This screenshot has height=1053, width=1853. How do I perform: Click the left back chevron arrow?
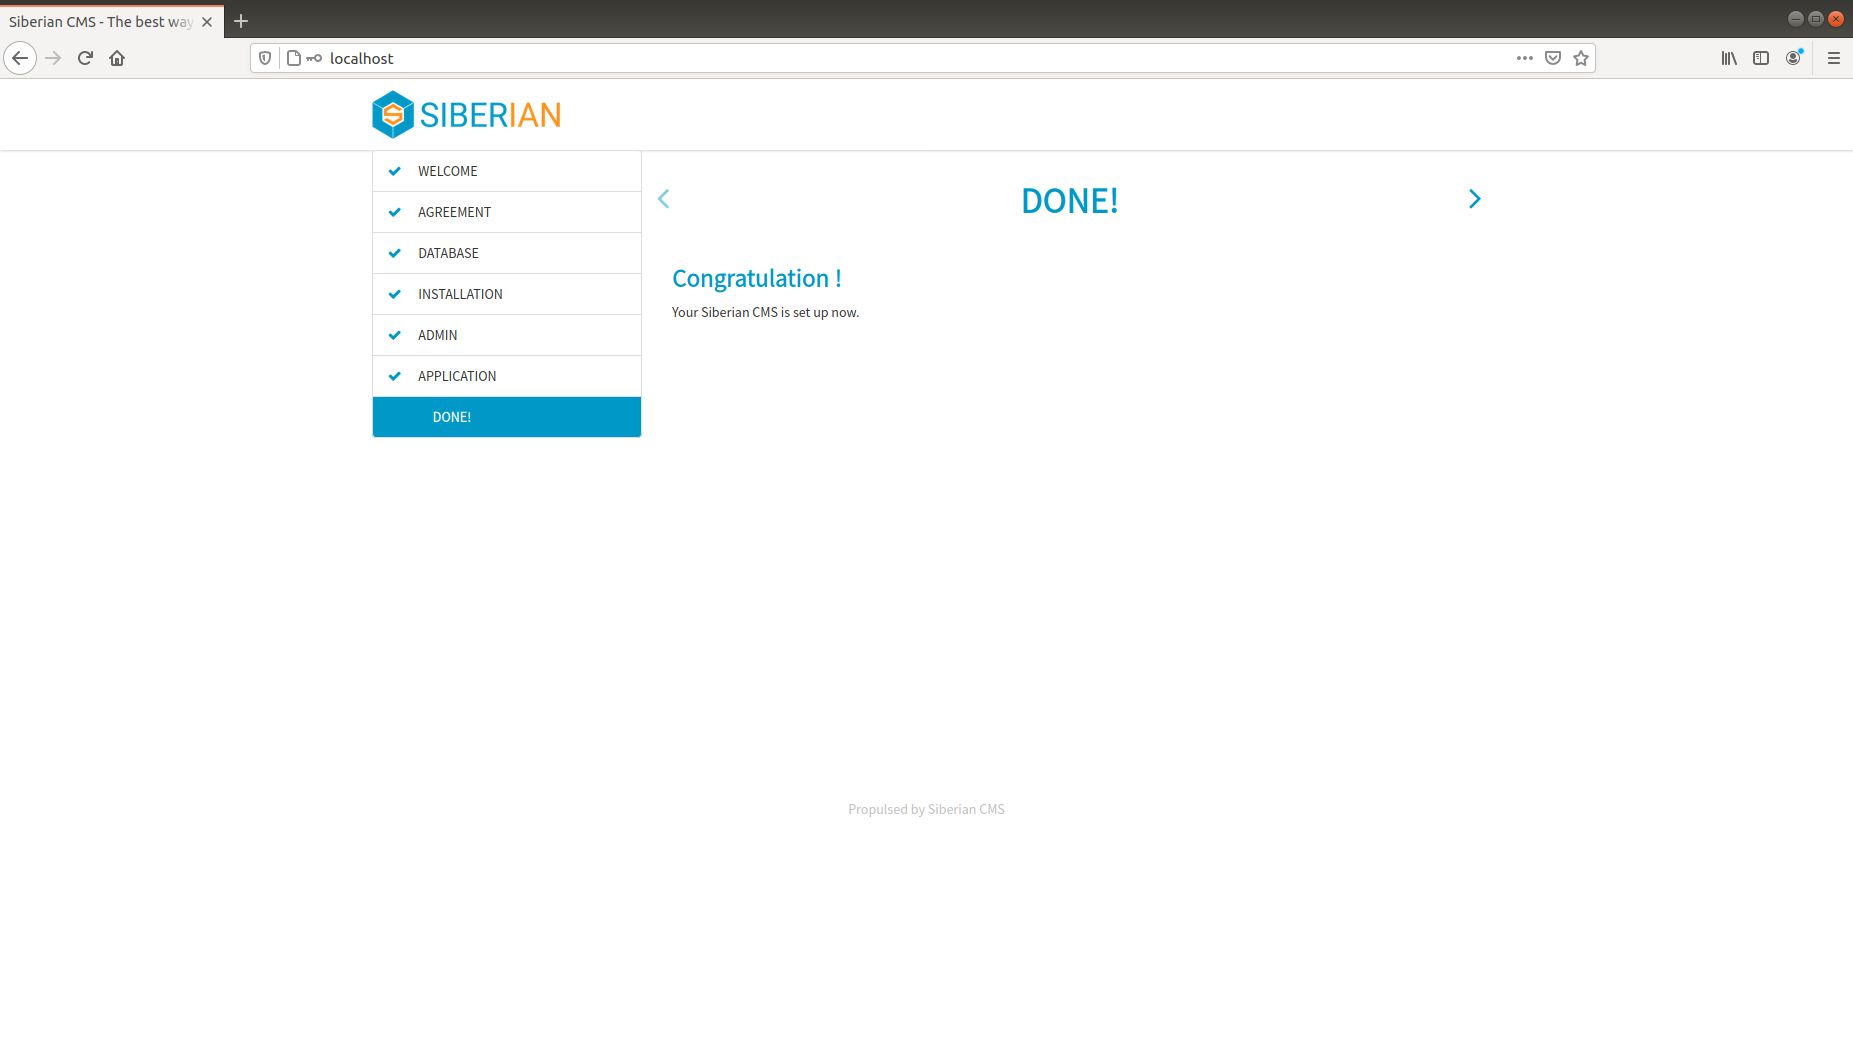tap(663, 199)
